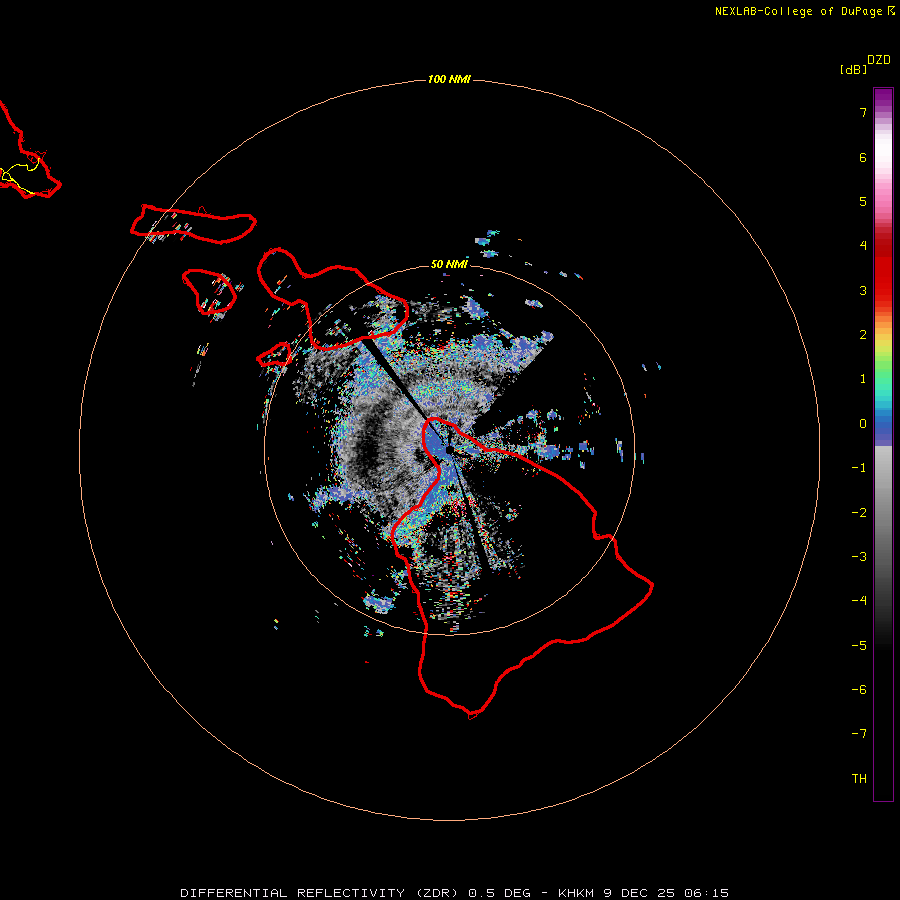Click the red band of the color bar
900x900 pixels.
click(x=883, y=270)
